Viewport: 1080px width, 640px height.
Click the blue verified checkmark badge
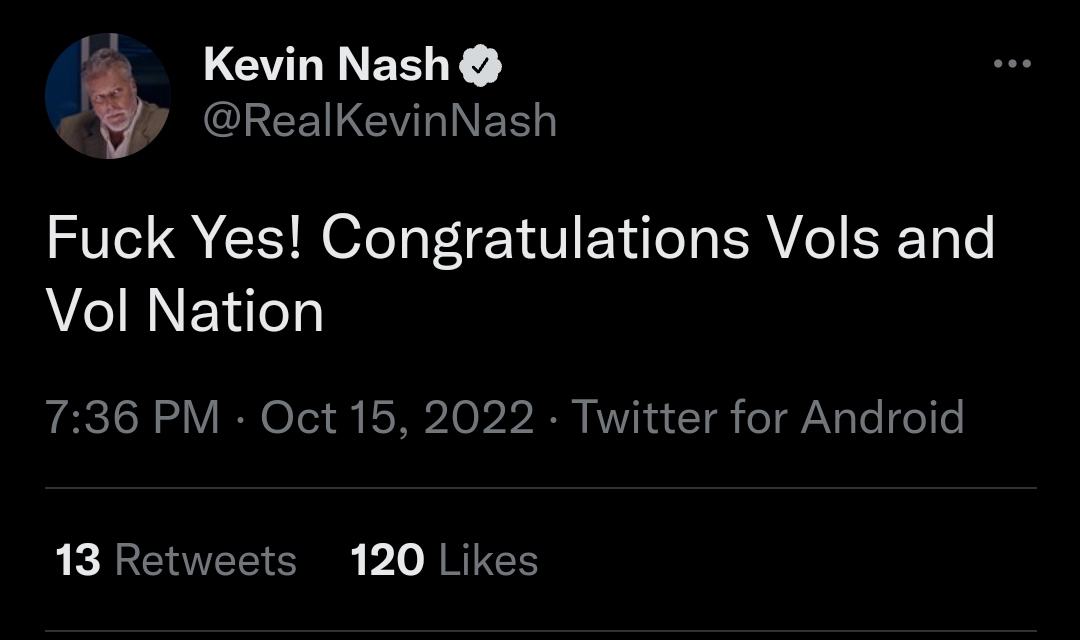point(480,67)
